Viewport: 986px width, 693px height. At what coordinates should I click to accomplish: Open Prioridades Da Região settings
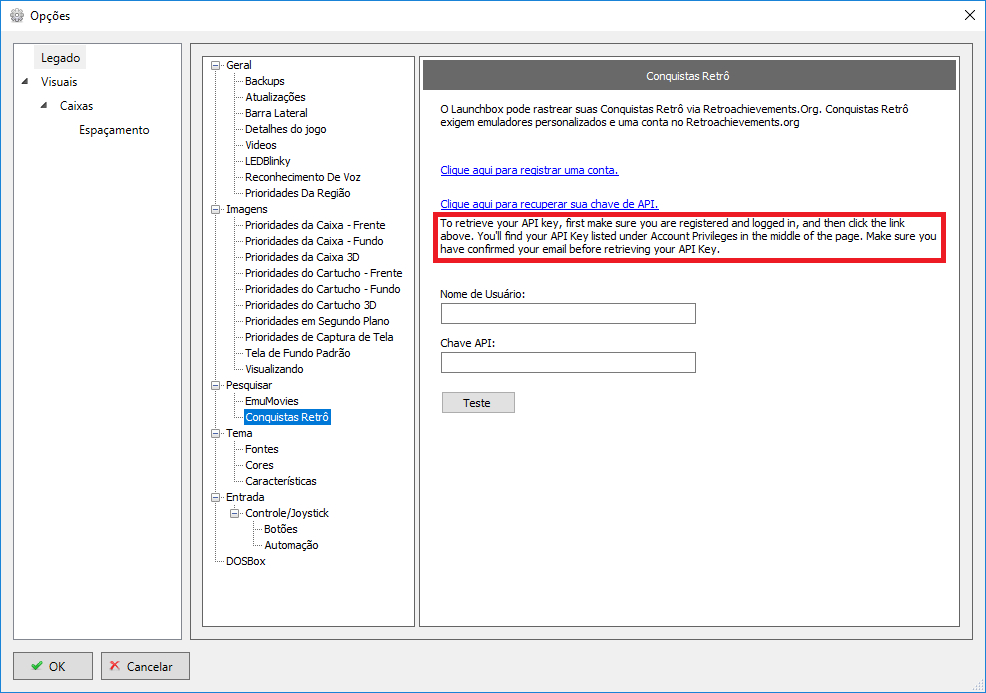click(x=297, y=194)
